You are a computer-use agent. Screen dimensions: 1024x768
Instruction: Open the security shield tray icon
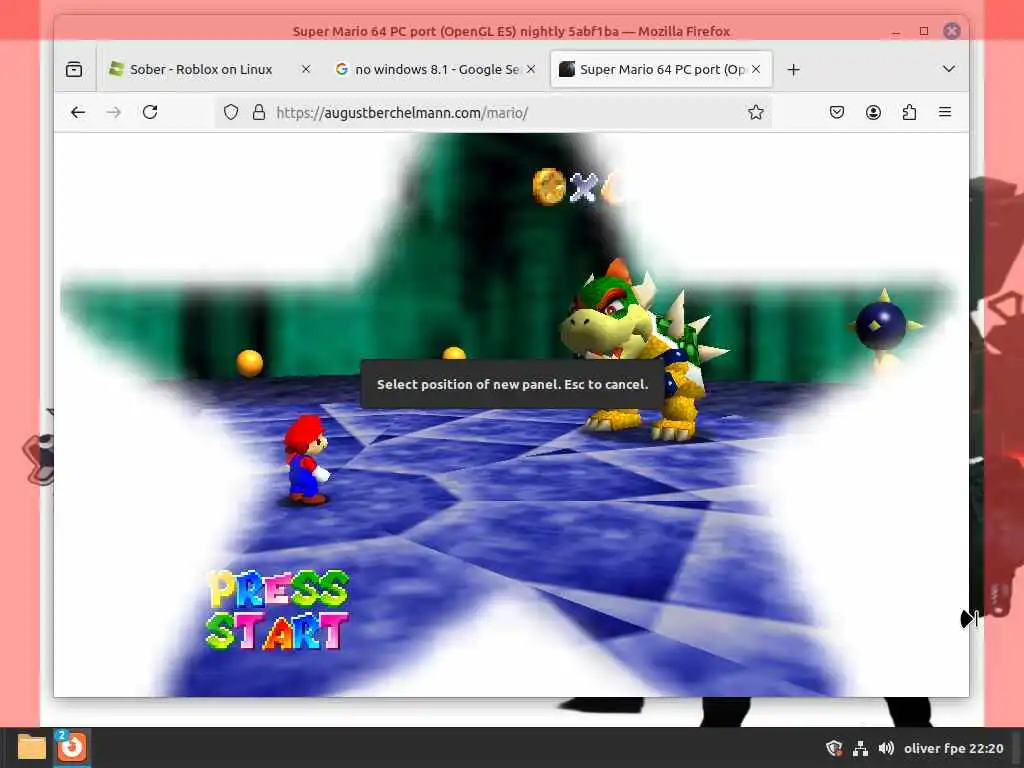pos(834,748)
